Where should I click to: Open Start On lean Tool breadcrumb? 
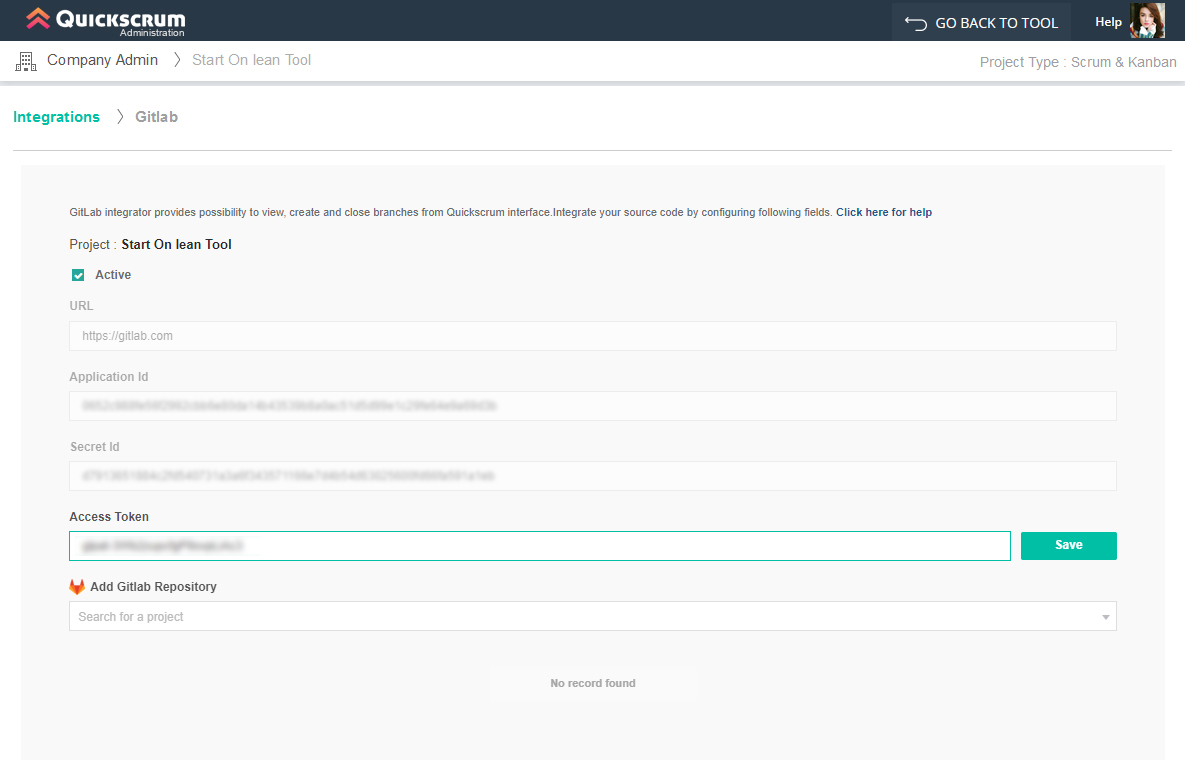252,60
